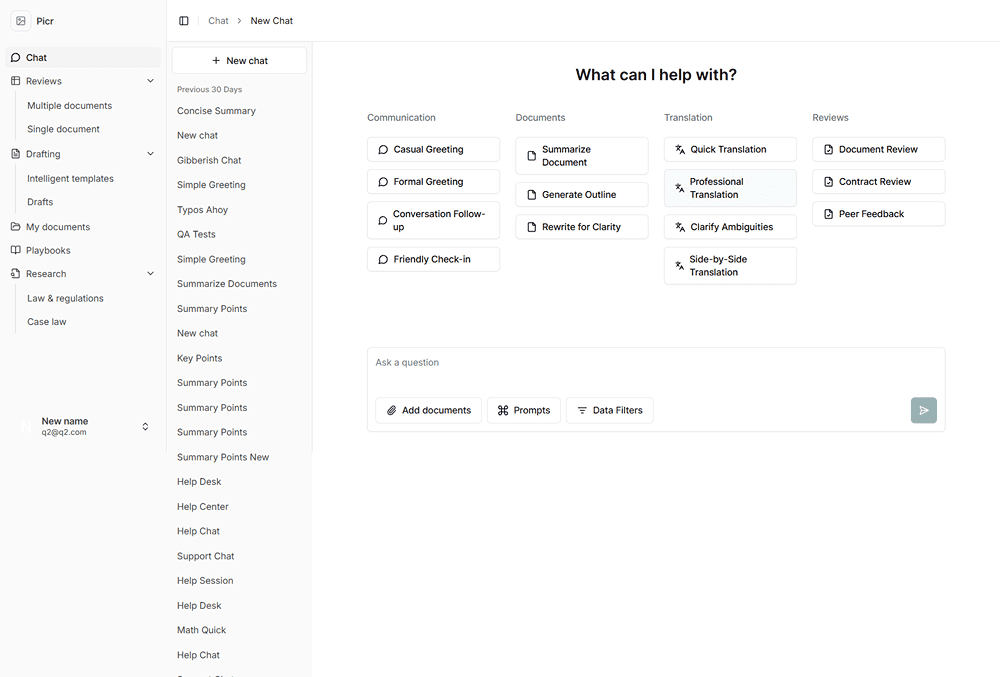Image resolution: width=1000 pixels, height=677 pixels.
Task: Open Playbooks from the sidebar
Action: pyautogui.click(x=48, y=250)
